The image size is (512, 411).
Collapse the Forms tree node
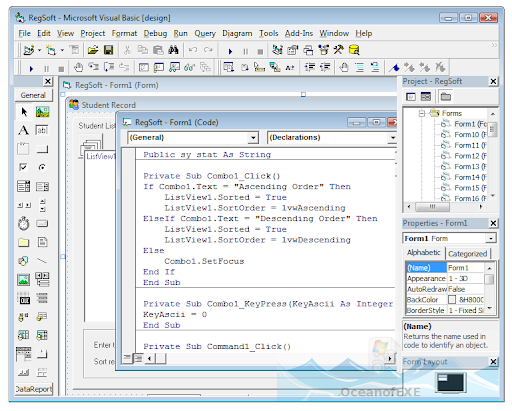coord(422,113)
